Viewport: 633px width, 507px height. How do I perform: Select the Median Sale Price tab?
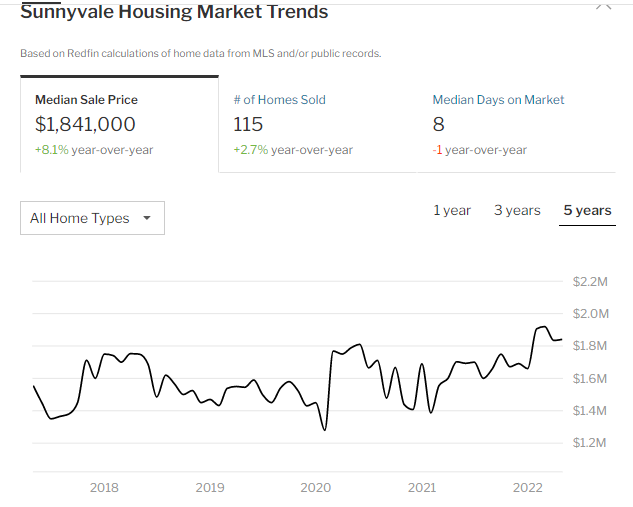(119, 124)
